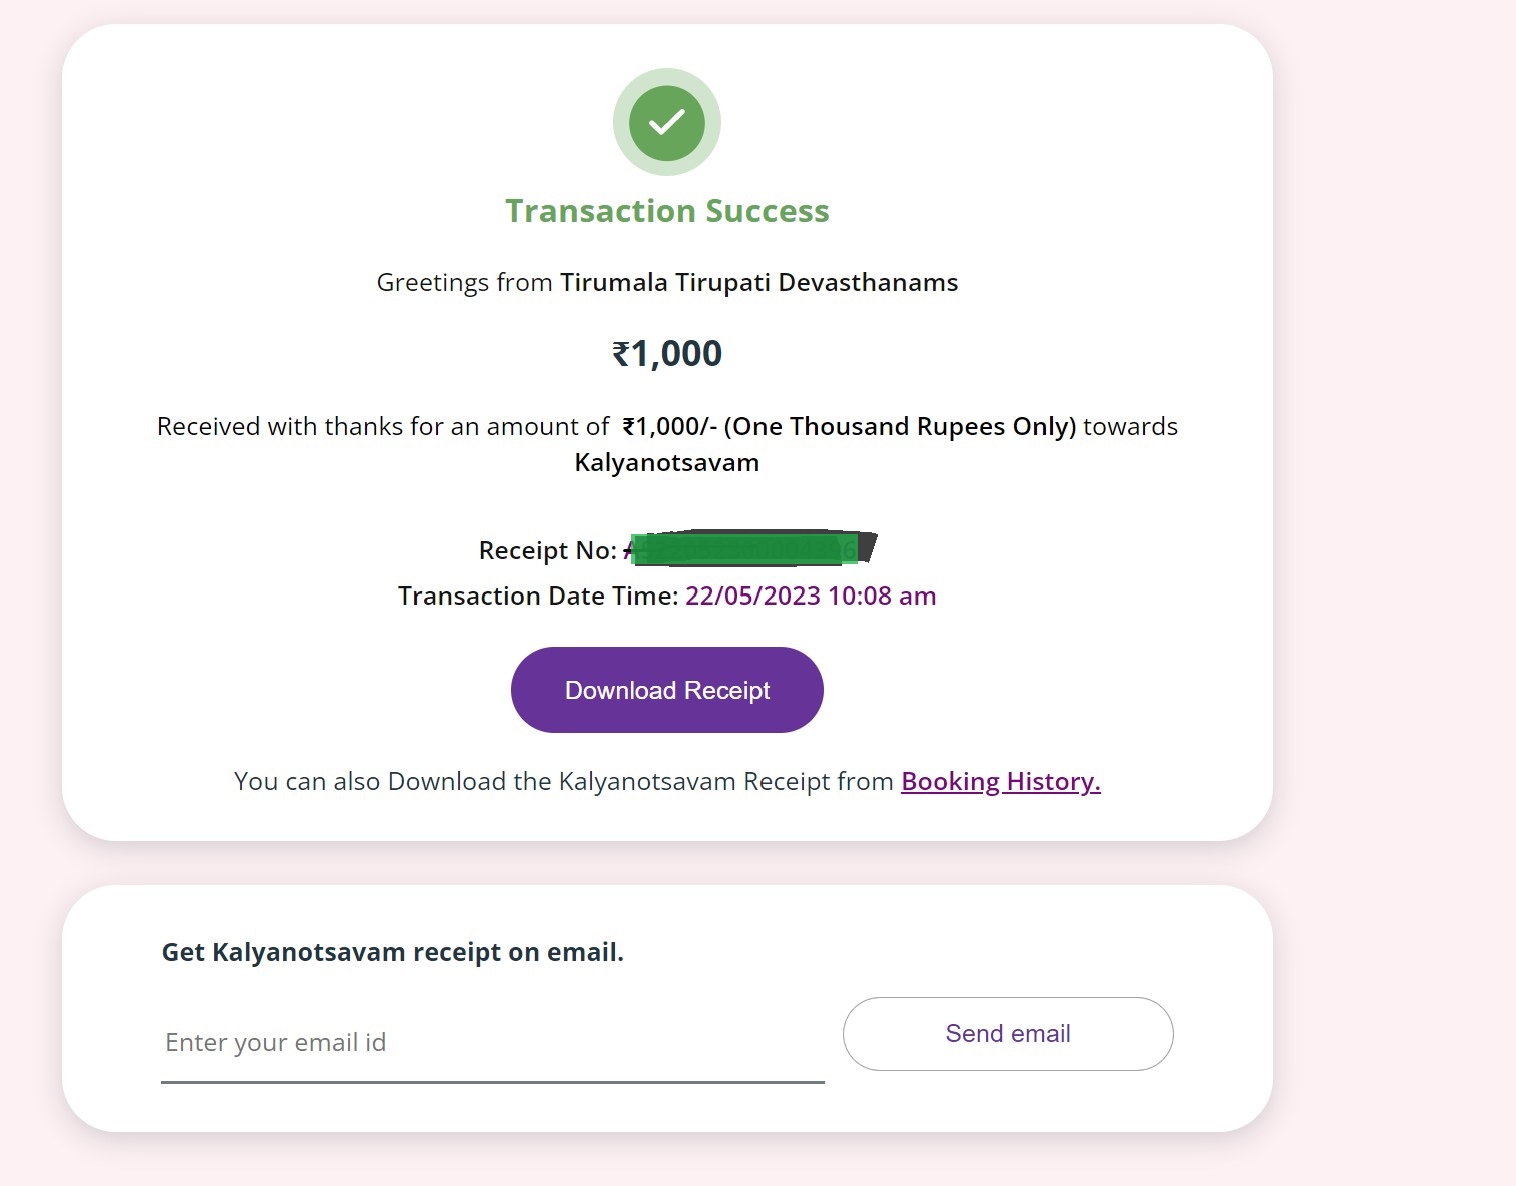Screen dimensions: 1516x1186
Task: Open the Booking History link
Action: 1001,781
